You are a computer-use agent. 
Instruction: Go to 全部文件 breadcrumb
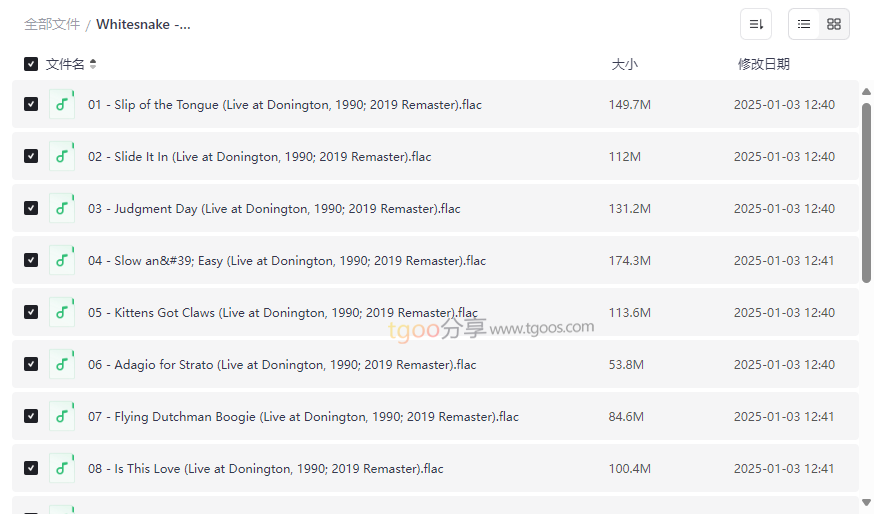click(52, 24)
